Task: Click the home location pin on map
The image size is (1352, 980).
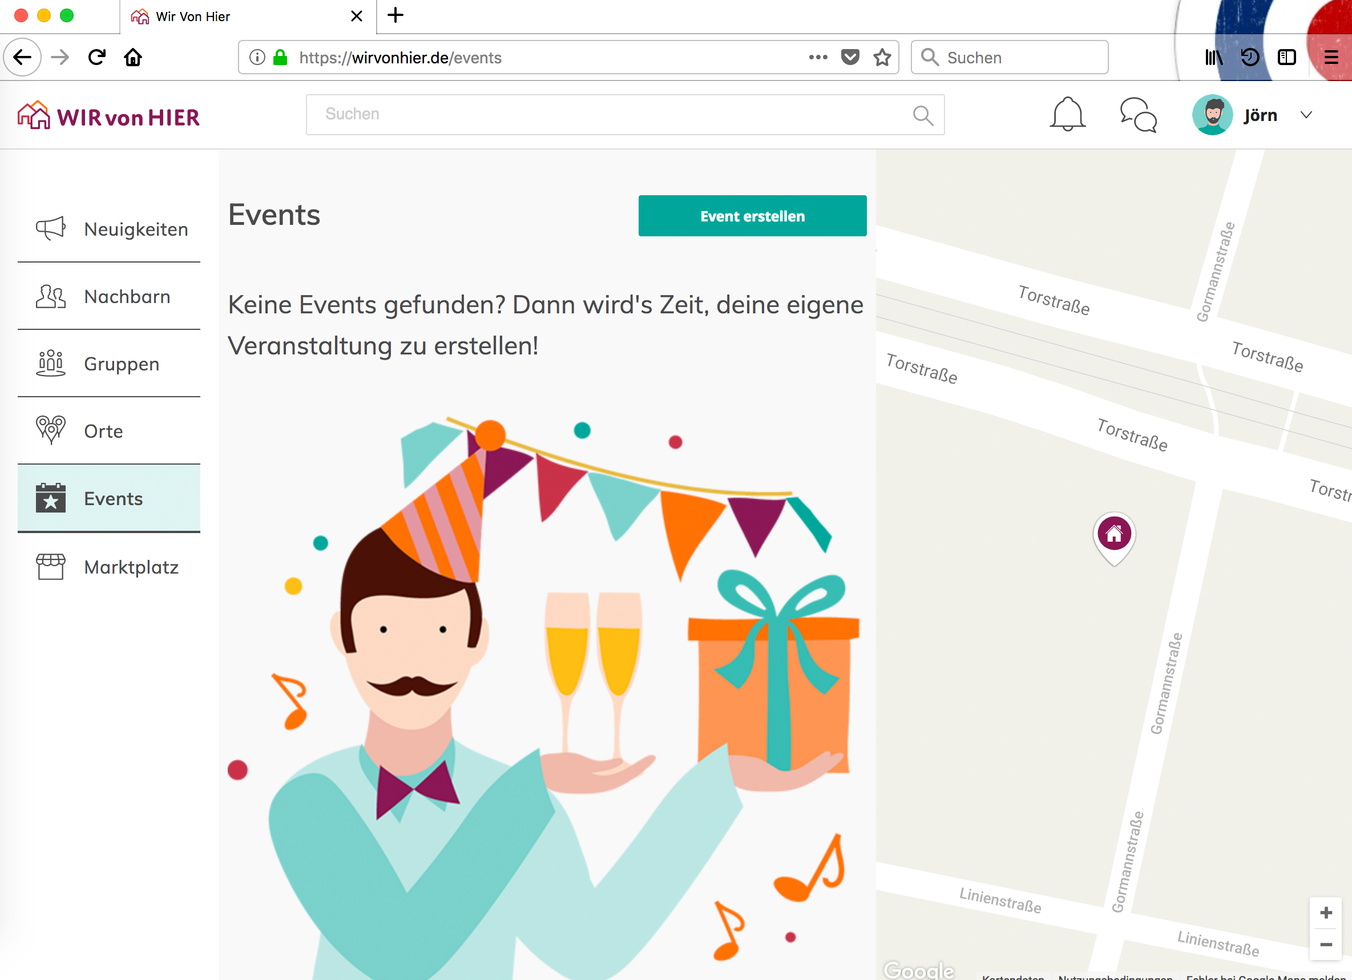Action: coord(1114,535)
